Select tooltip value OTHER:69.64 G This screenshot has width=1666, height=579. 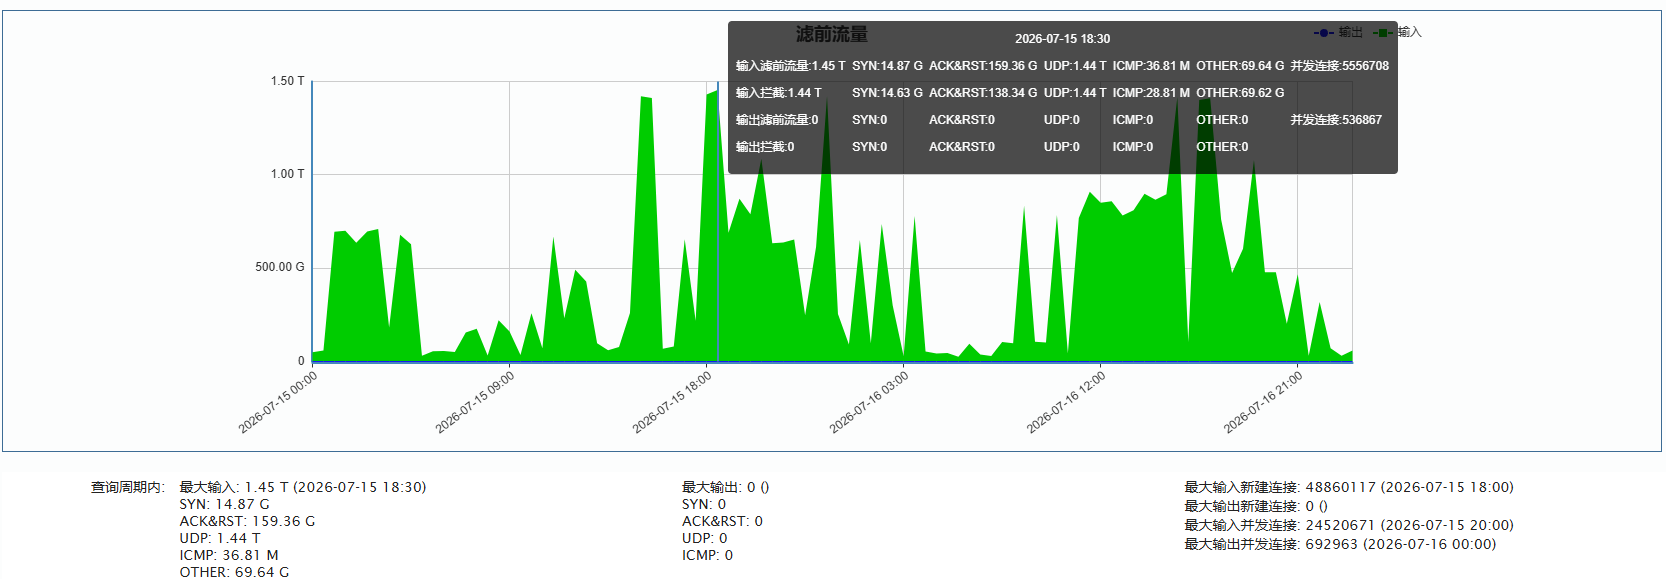click(x=1240, y=66)
